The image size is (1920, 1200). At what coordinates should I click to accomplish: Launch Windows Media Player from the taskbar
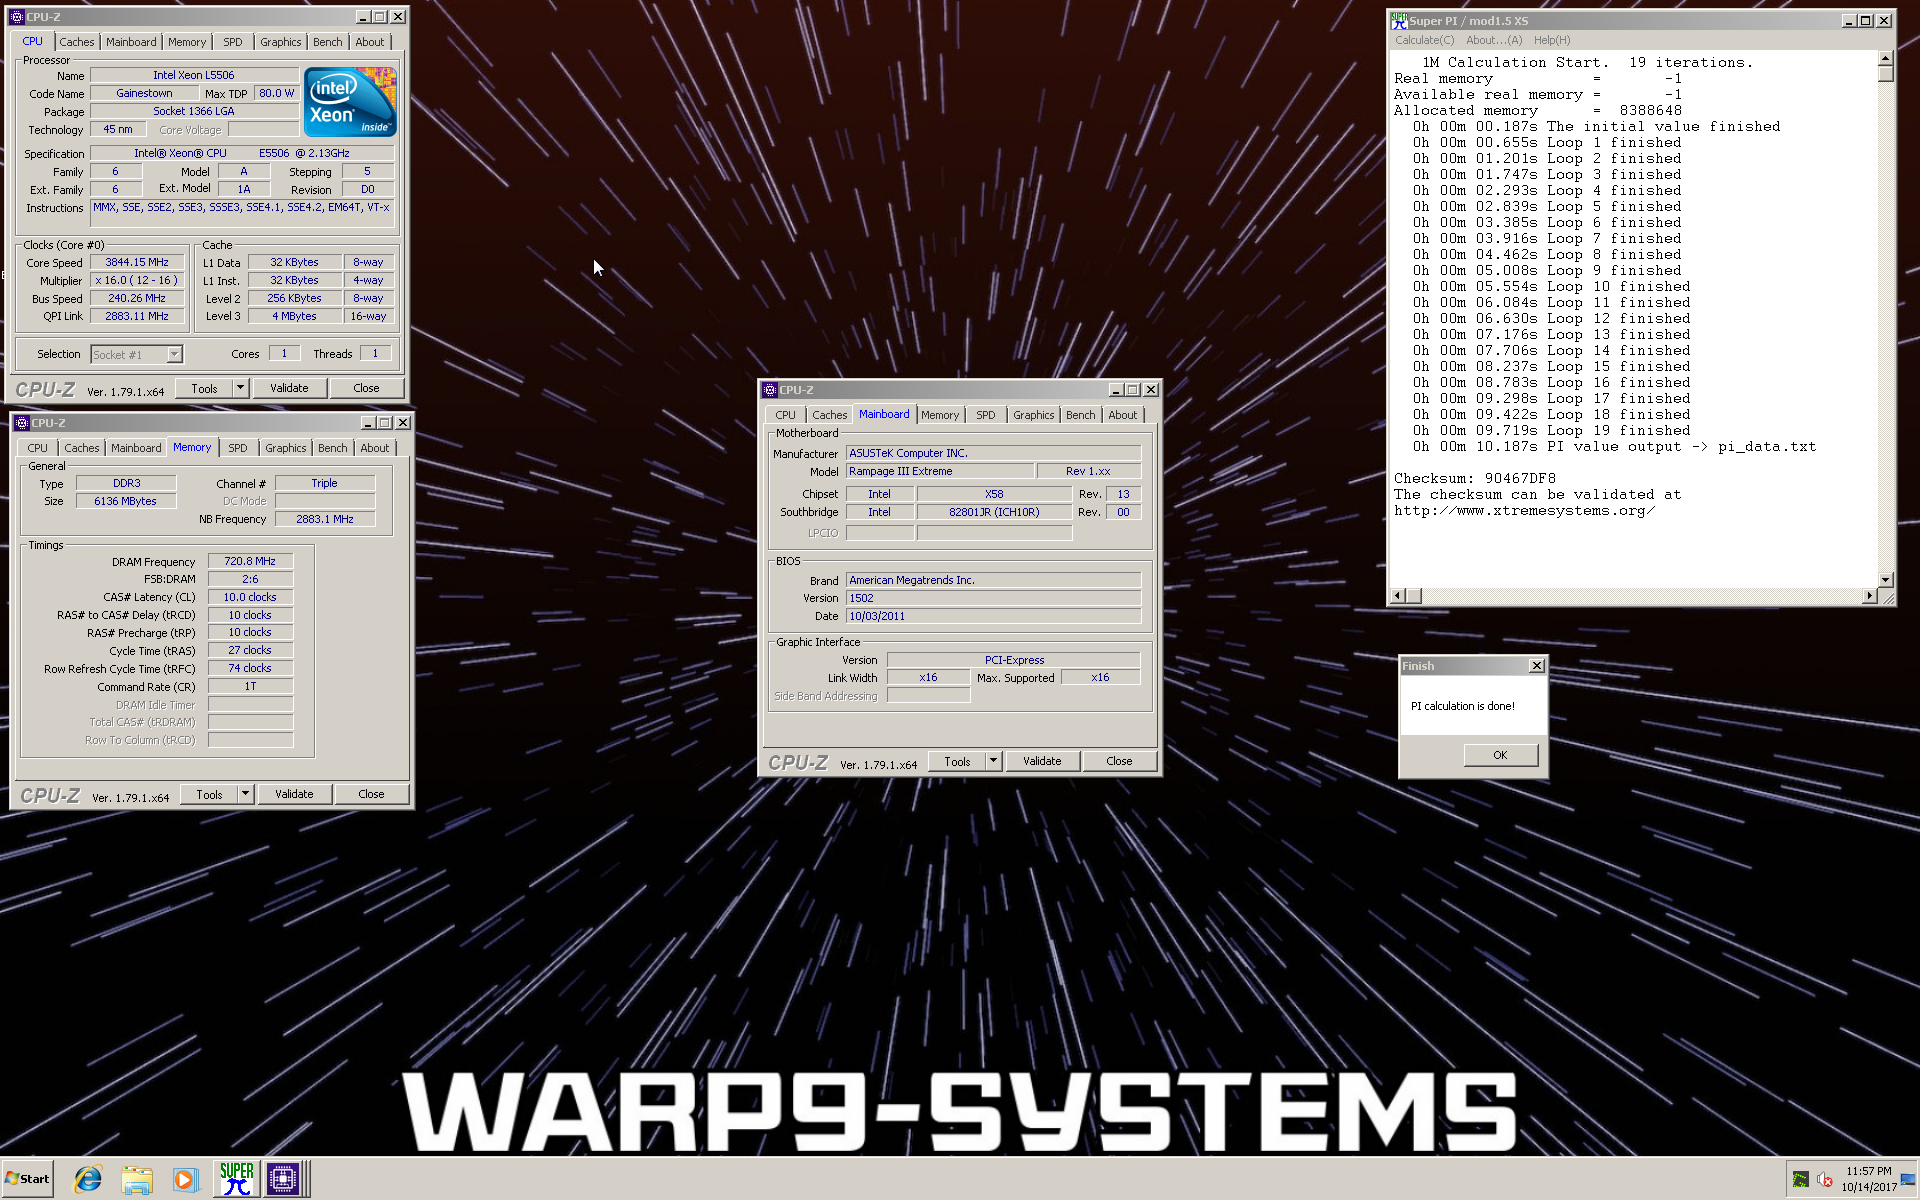click(185, 1179)
